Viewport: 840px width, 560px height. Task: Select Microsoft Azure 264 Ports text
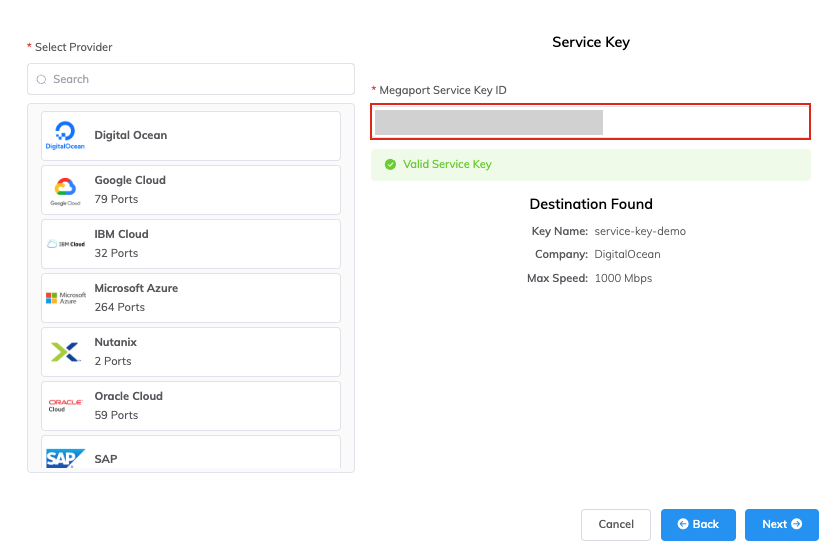(136, 297)
